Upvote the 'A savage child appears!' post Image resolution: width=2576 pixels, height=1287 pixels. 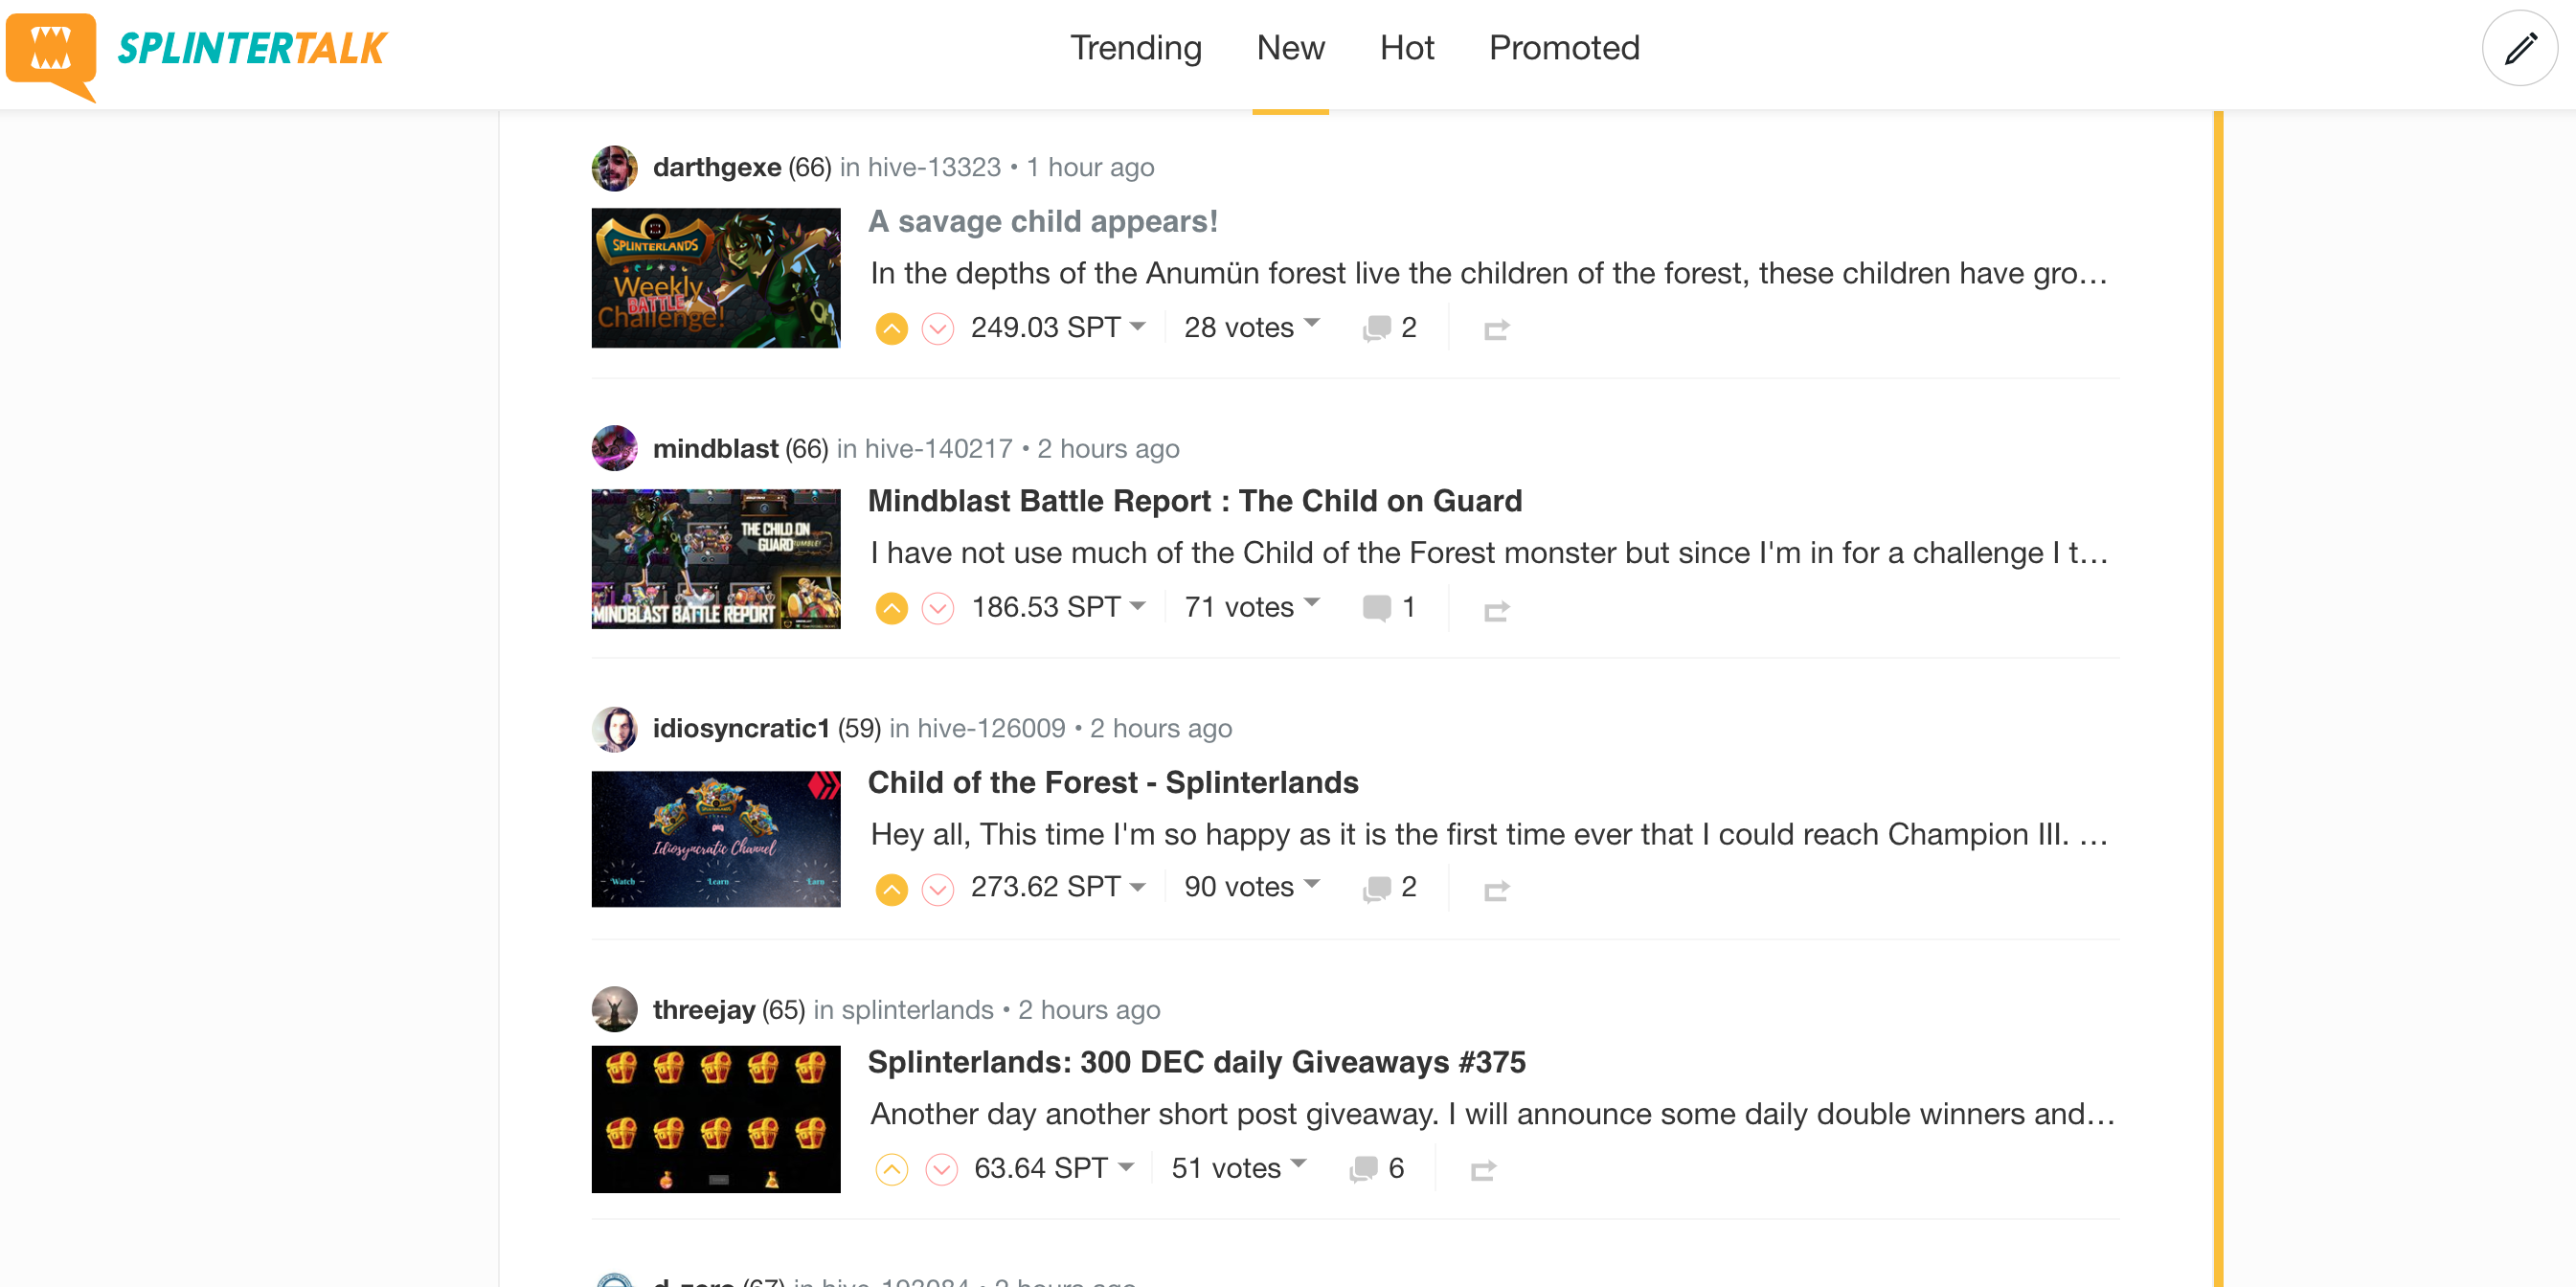point(891,329)
